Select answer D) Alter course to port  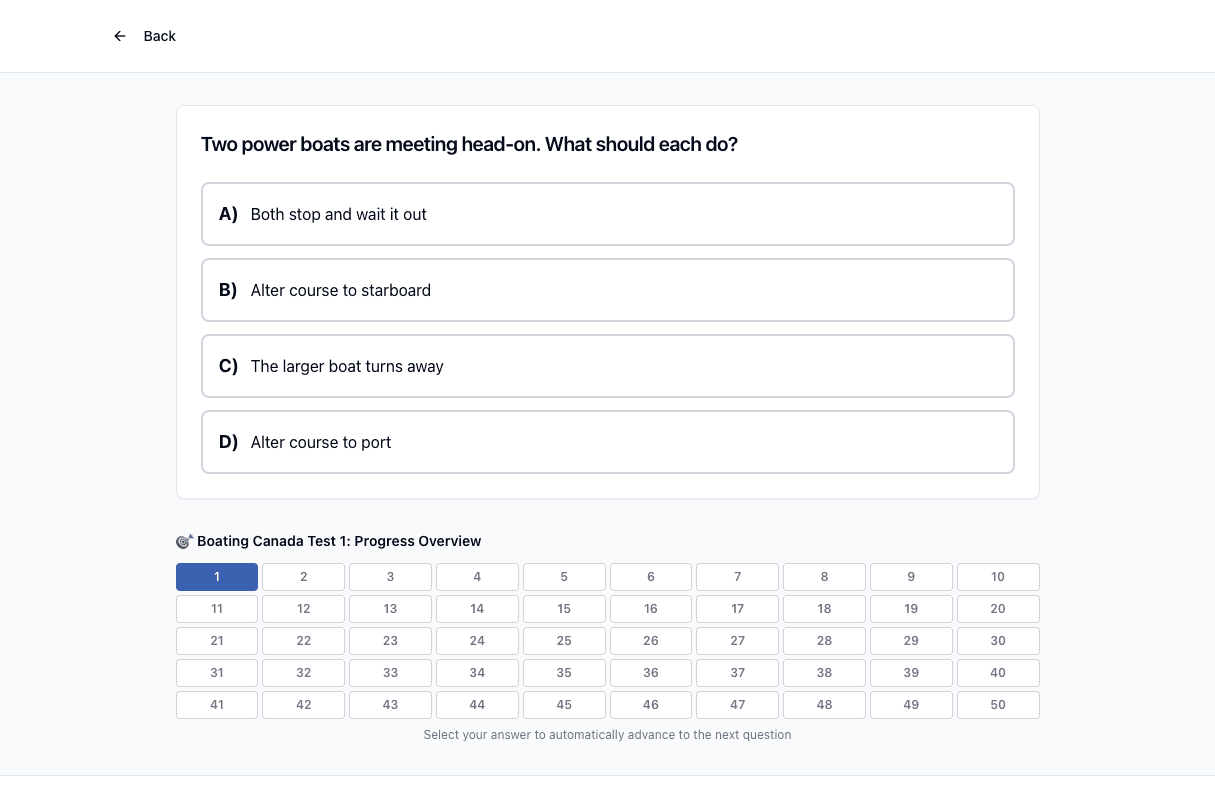pos(608,442)
